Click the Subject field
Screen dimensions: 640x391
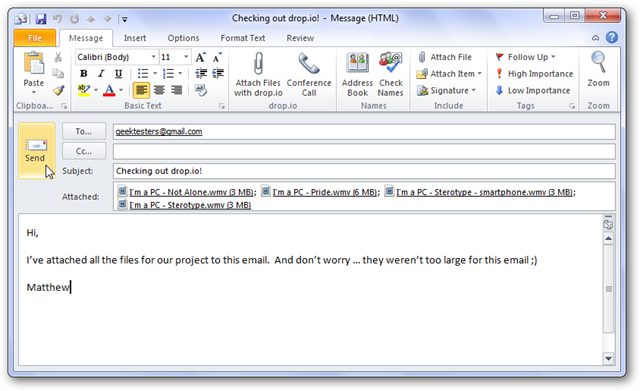click(364, 171)
